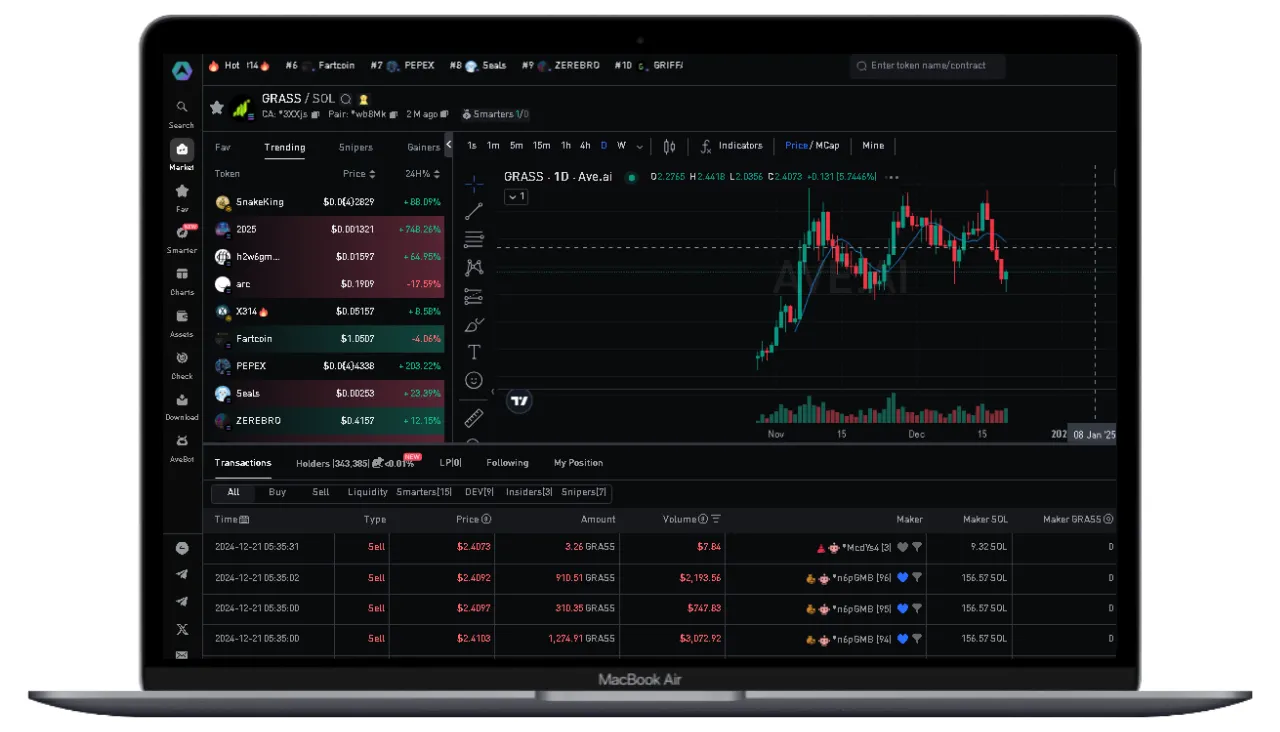Open the Smarter section in sidebar
Viewport: 1280px width, 732px height.
click(181, 238)
